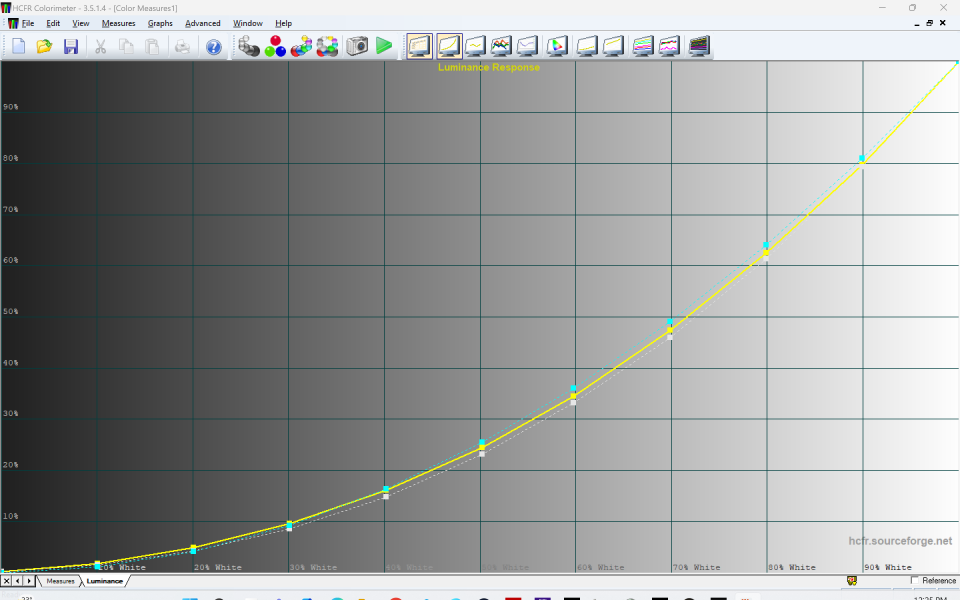Select the Luminance tab
960x600 pixels.
pos(104,581)
